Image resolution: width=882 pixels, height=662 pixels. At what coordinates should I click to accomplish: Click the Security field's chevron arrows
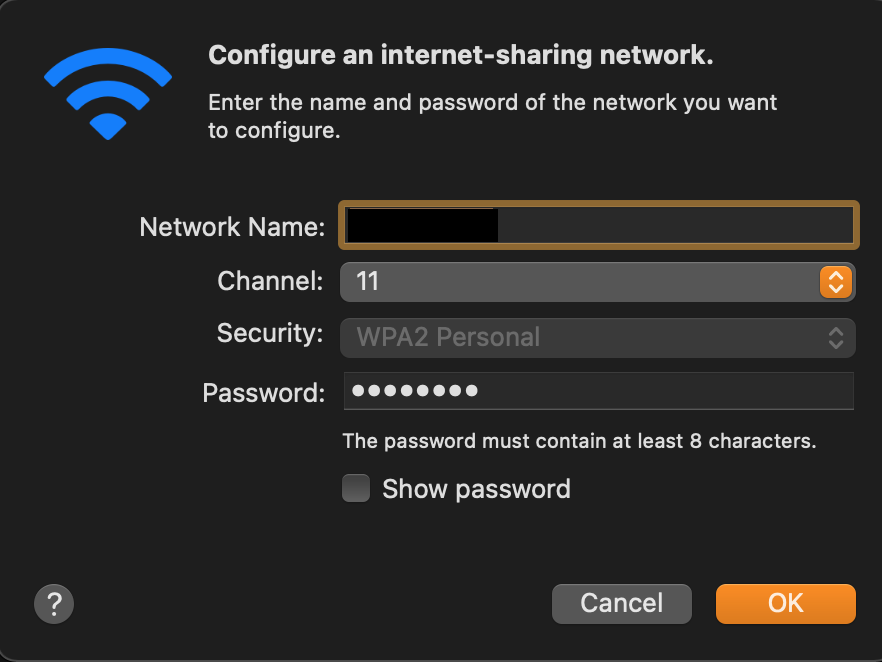click(836, 337)
